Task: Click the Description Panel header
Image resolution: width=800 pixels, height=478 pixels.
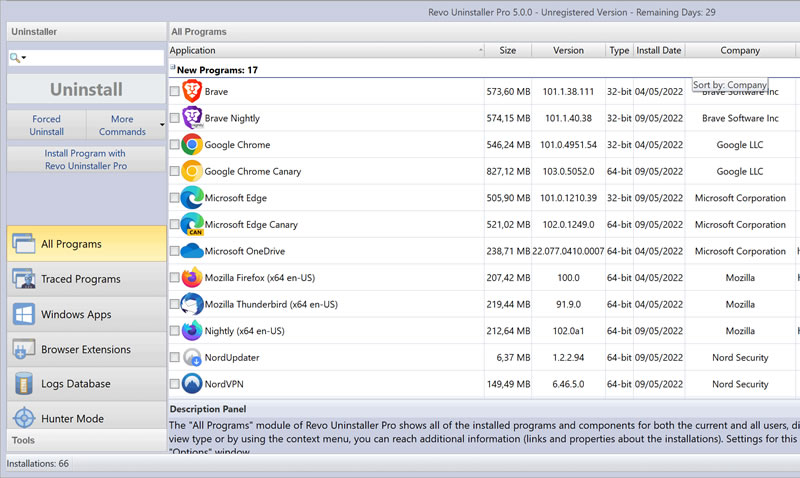Action: click(x=208, y=409)
